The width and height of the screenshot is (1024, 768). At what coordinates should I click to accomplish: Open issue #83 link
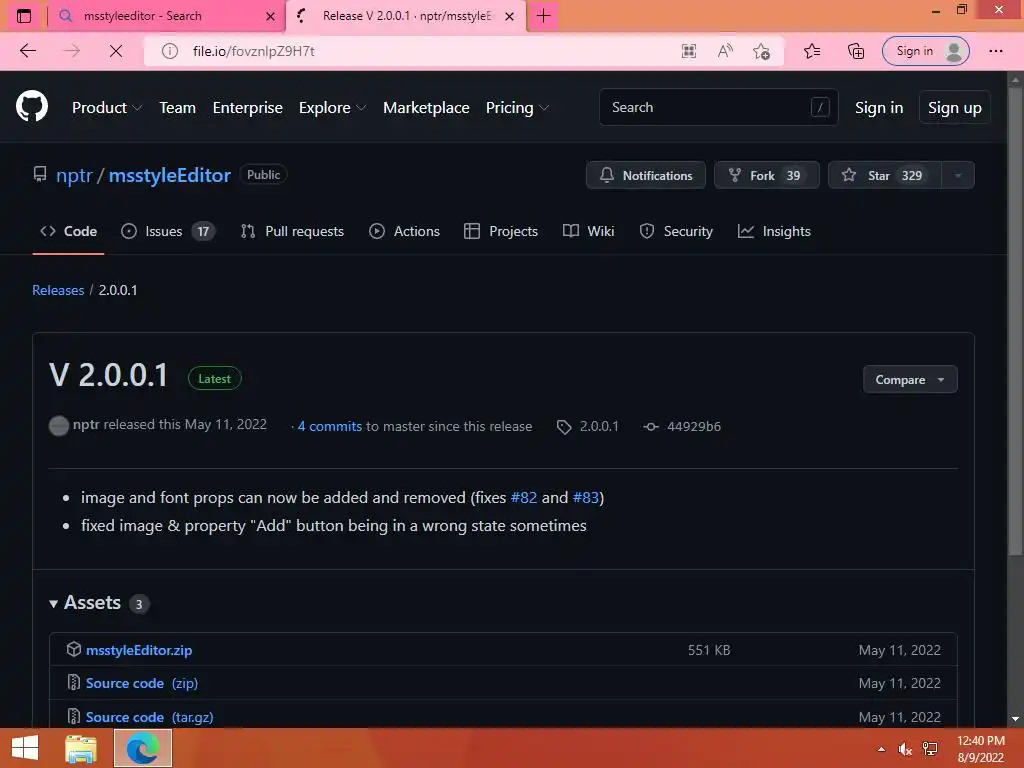click(x=586, y=498)
